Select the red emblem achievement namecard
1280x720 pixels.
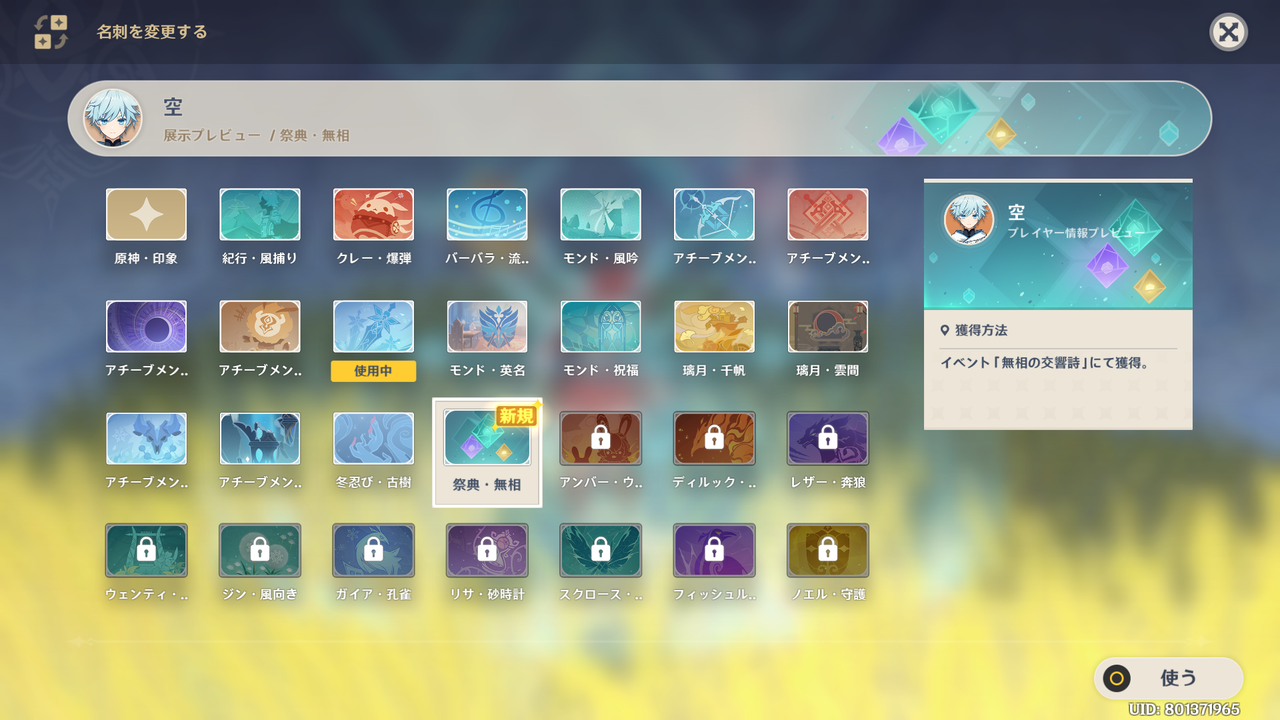[827, 215]
